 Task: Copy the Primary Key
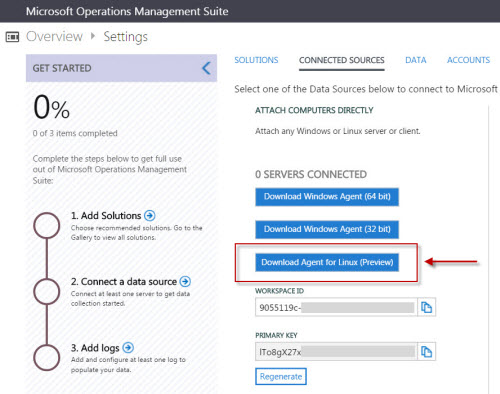pyautogui.click(x=426, y=351)
